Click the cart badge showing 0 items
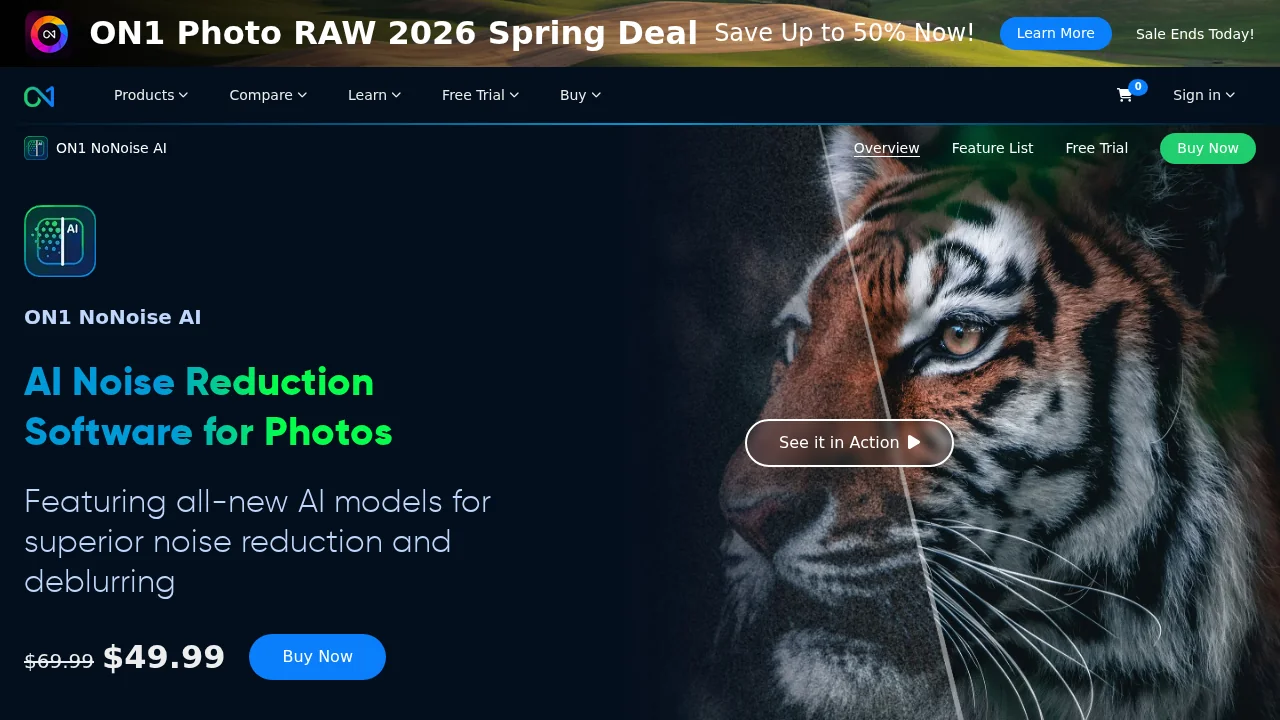1280x720 pixels. coord(1138,87)
